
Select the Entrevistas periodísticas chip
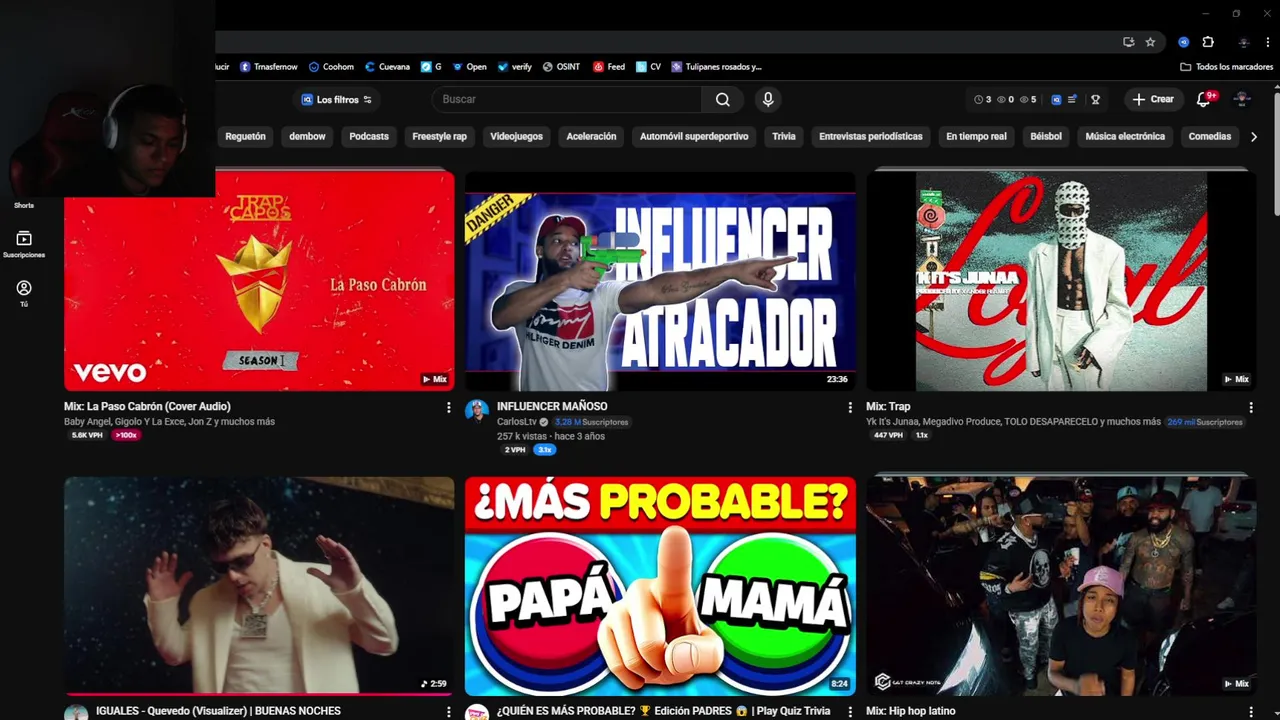pos(870,136)
